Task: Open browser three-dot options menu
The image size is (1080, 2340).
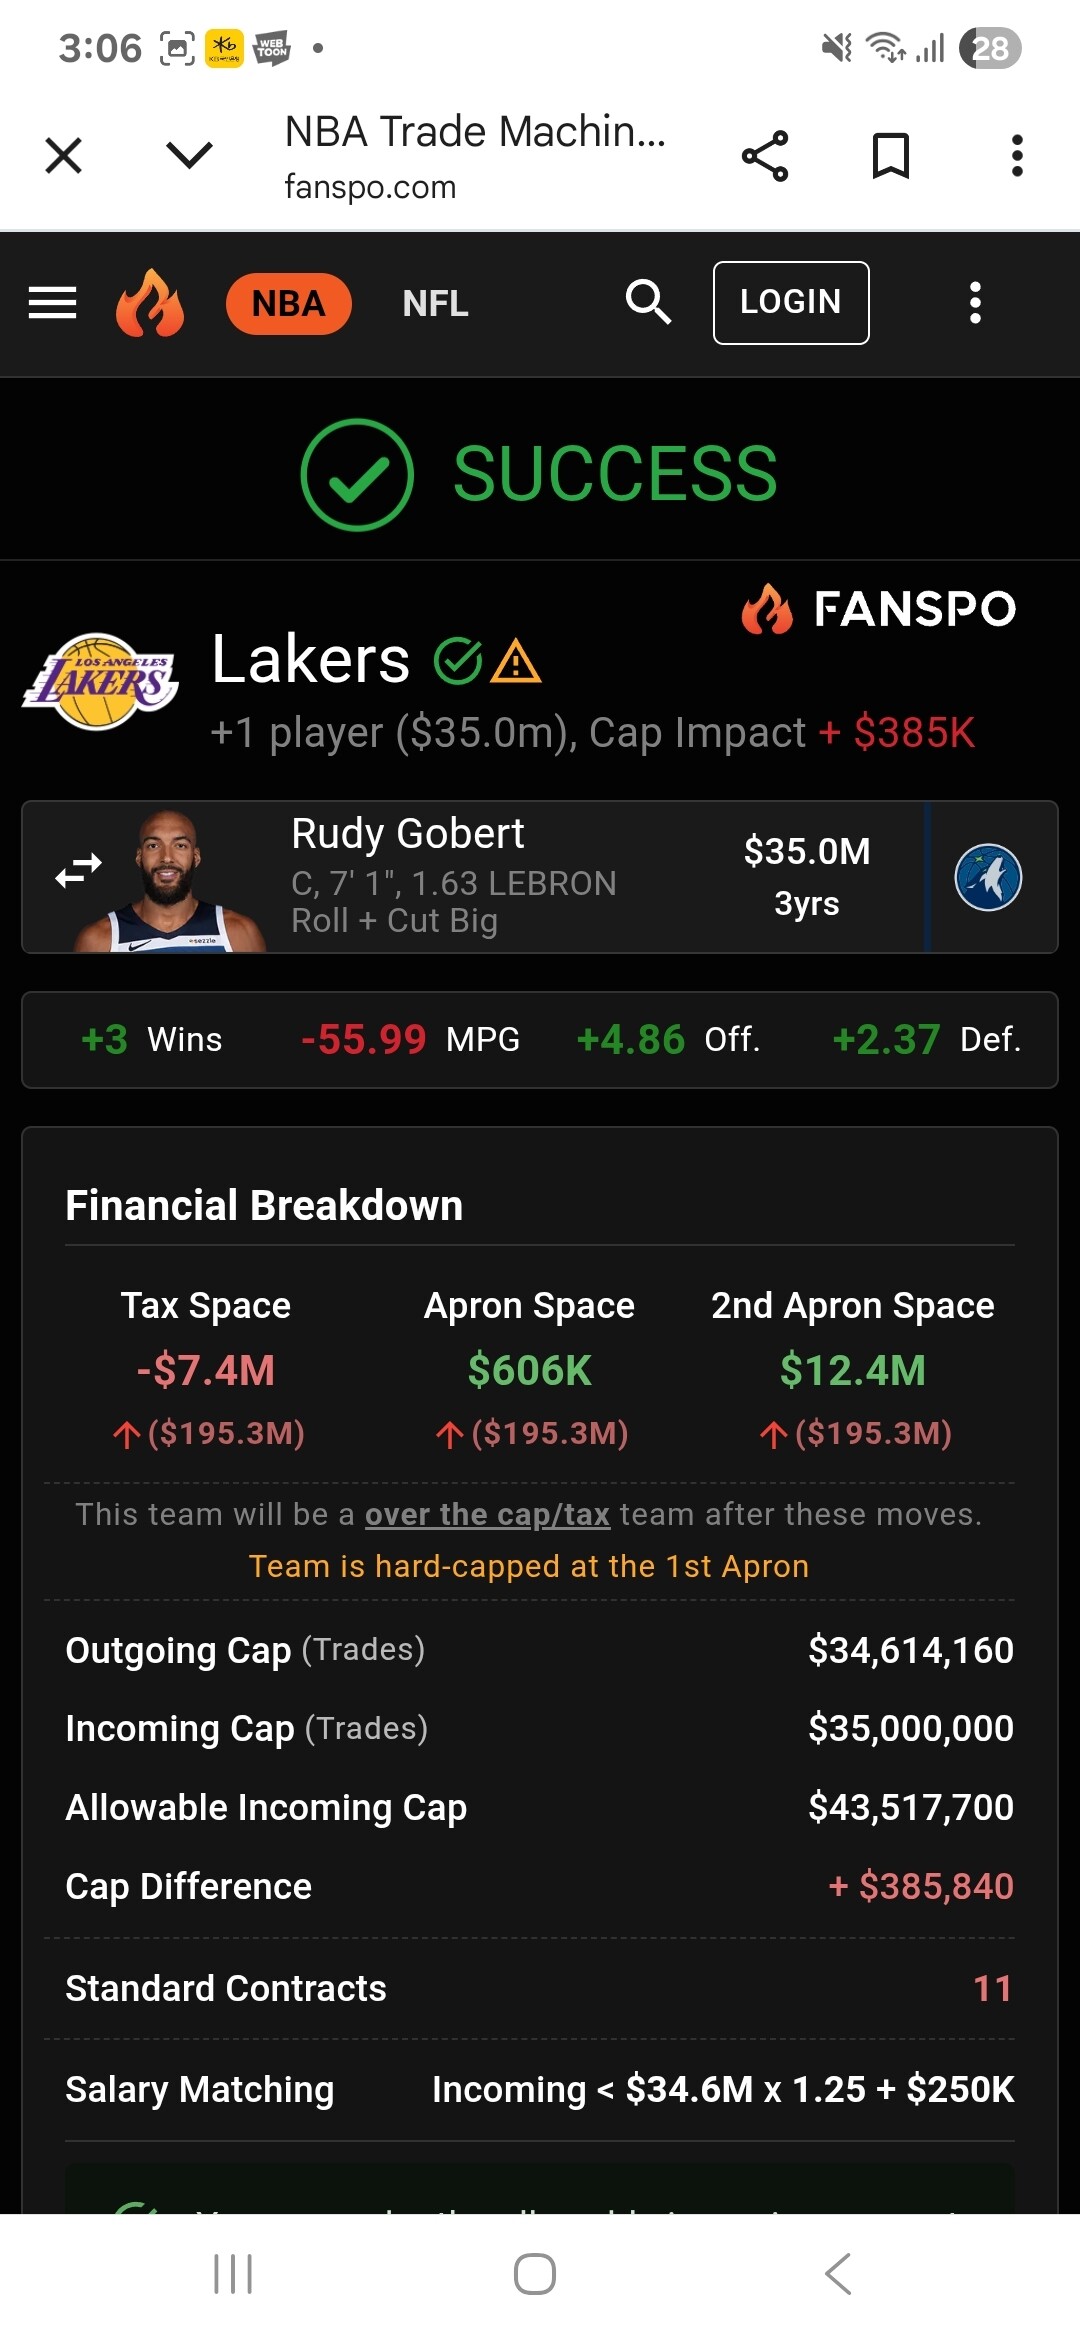Action: 1017,156
